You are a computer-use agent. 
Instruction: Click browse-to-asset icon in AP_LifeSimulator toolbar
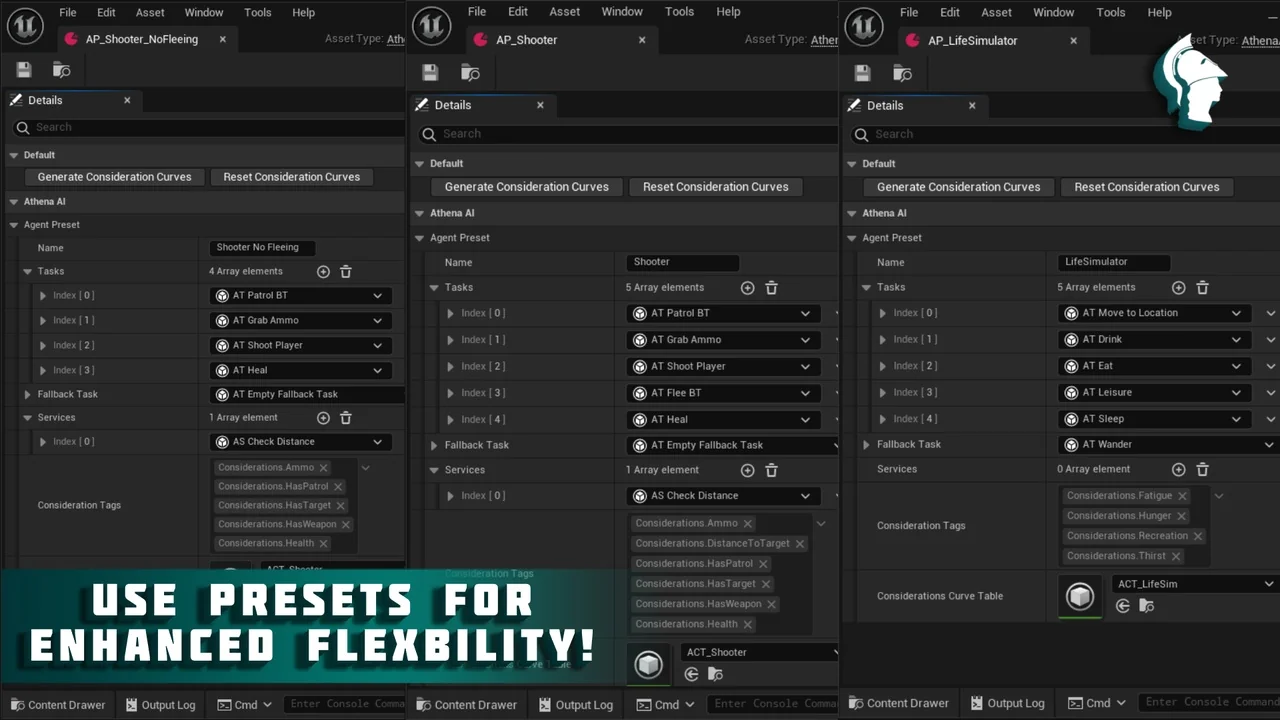click(x=902, y=73)
